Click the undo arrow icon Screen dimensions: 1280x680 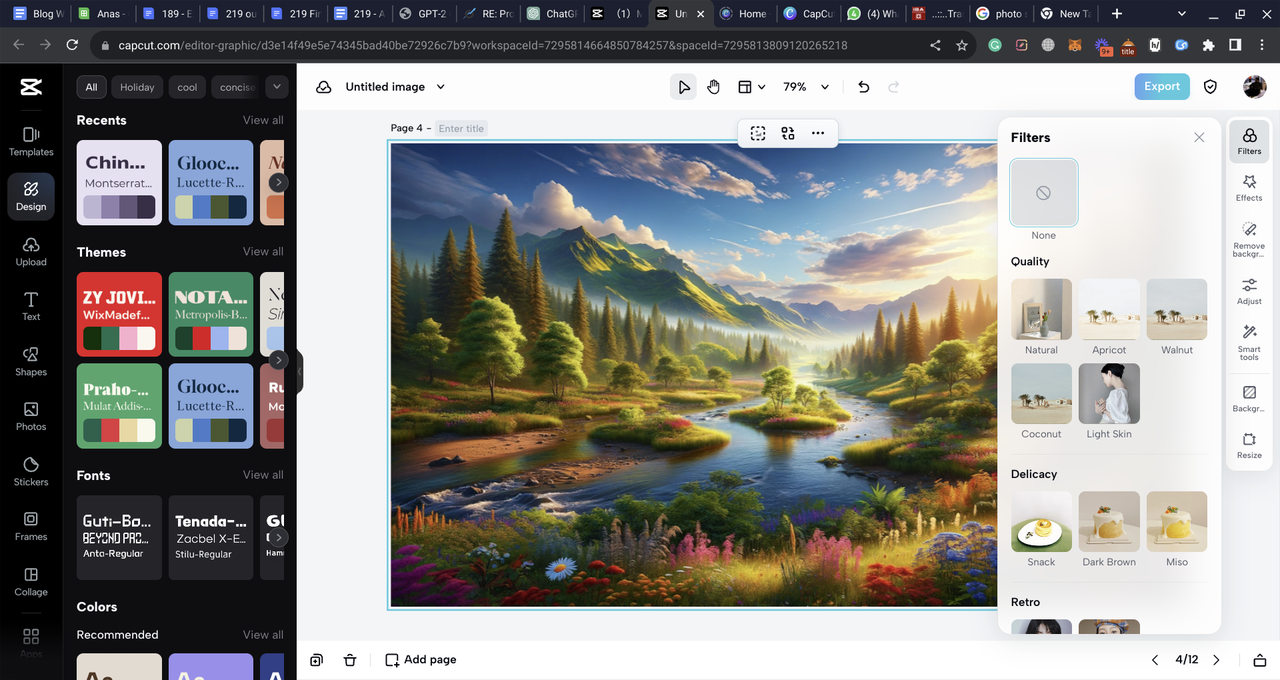(x=864, y=87)
